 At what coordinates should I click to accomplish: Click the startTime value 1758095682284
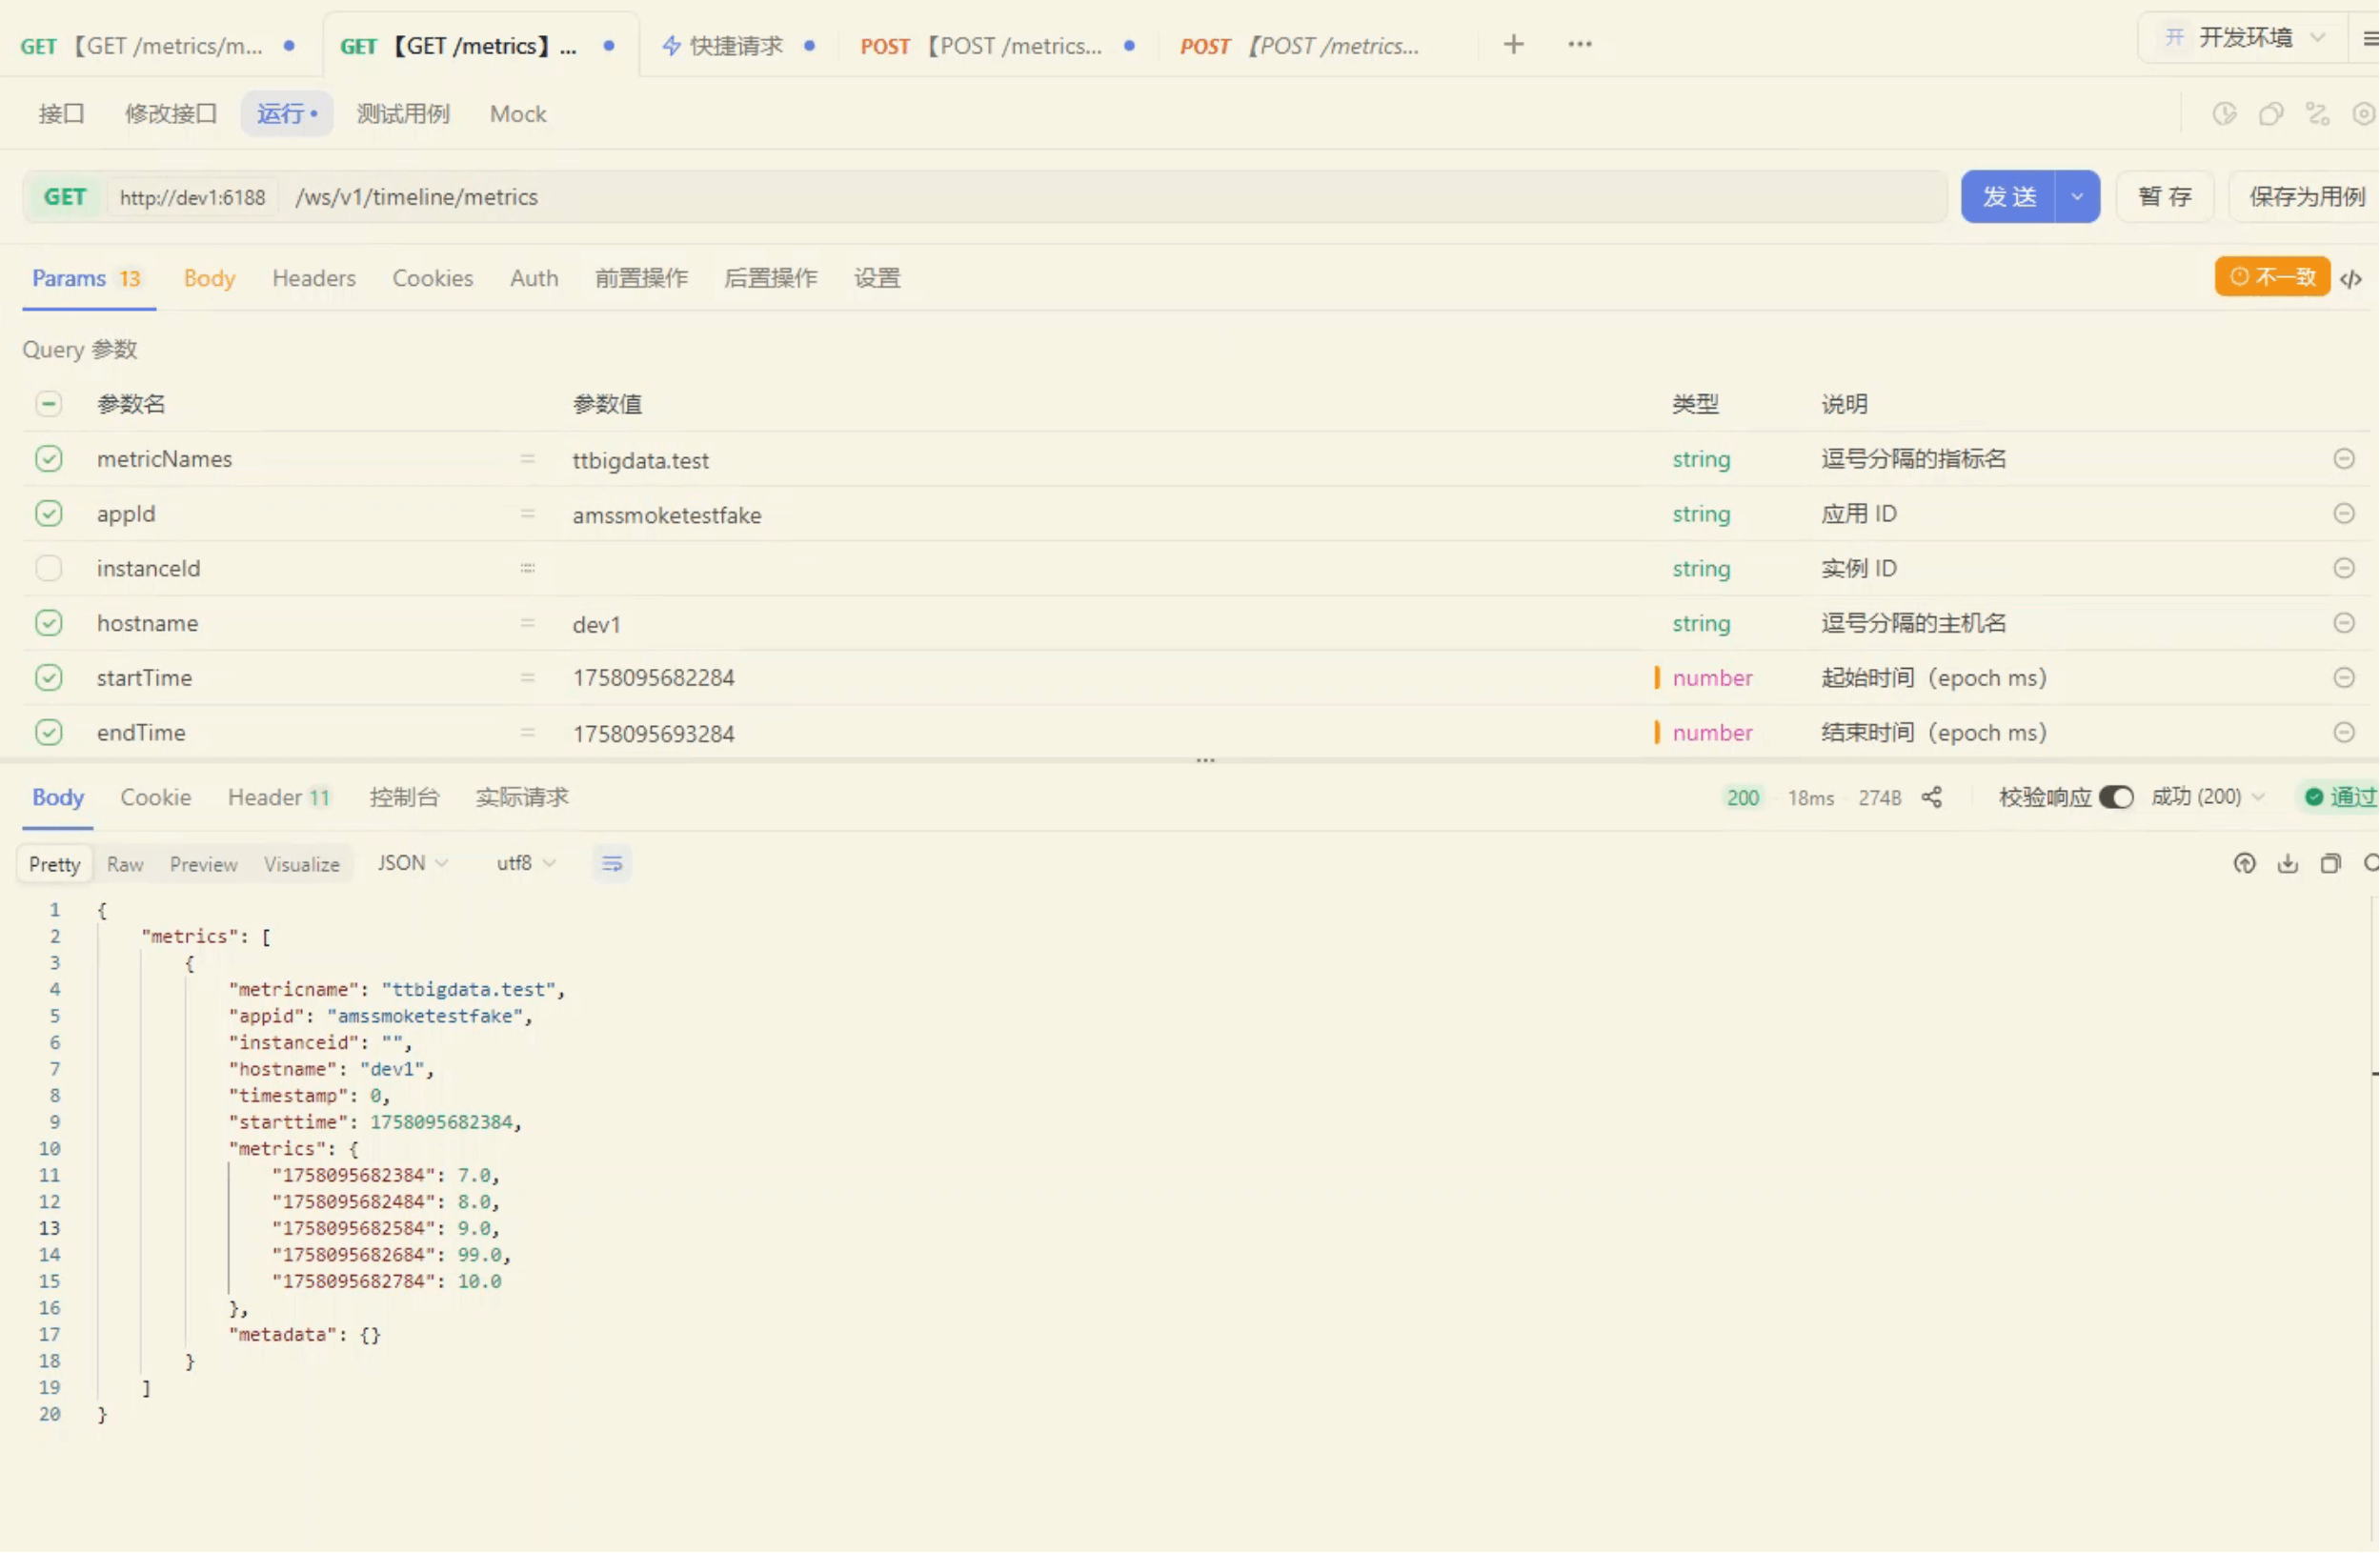click(x=653, y=678)
